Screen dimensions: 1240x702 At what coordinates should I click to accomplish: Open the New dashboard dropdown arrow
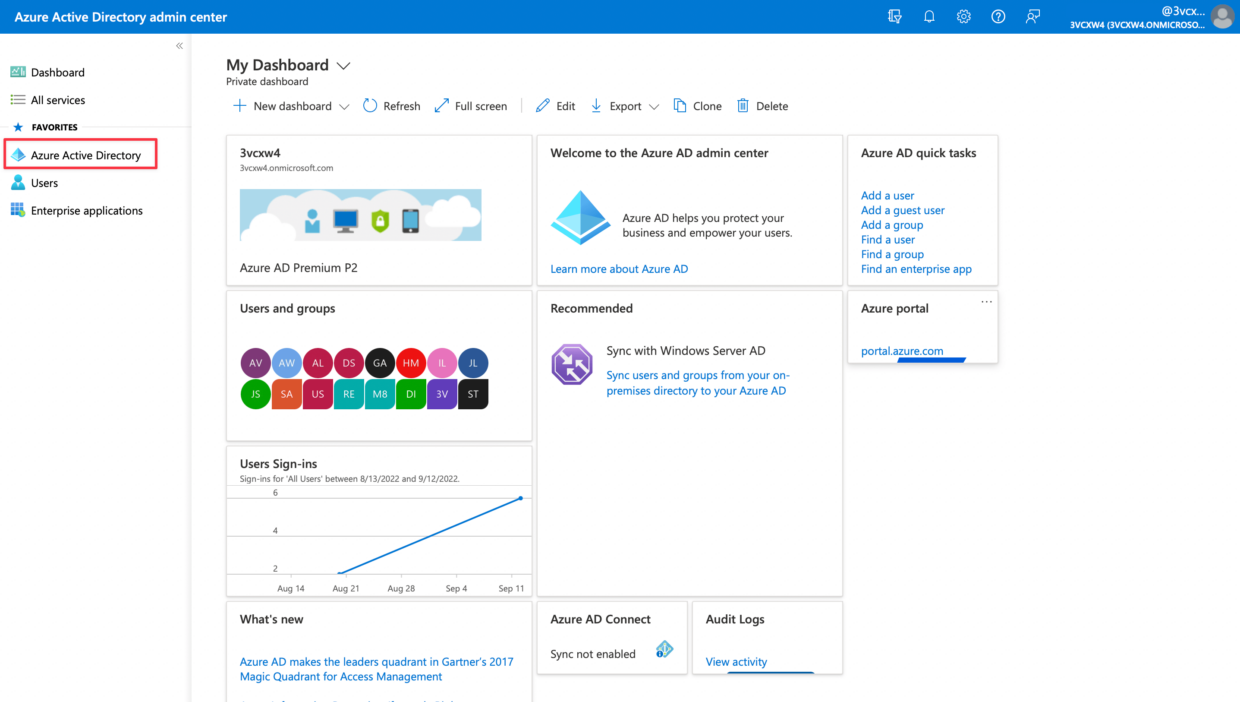click(x=345, y=105)
